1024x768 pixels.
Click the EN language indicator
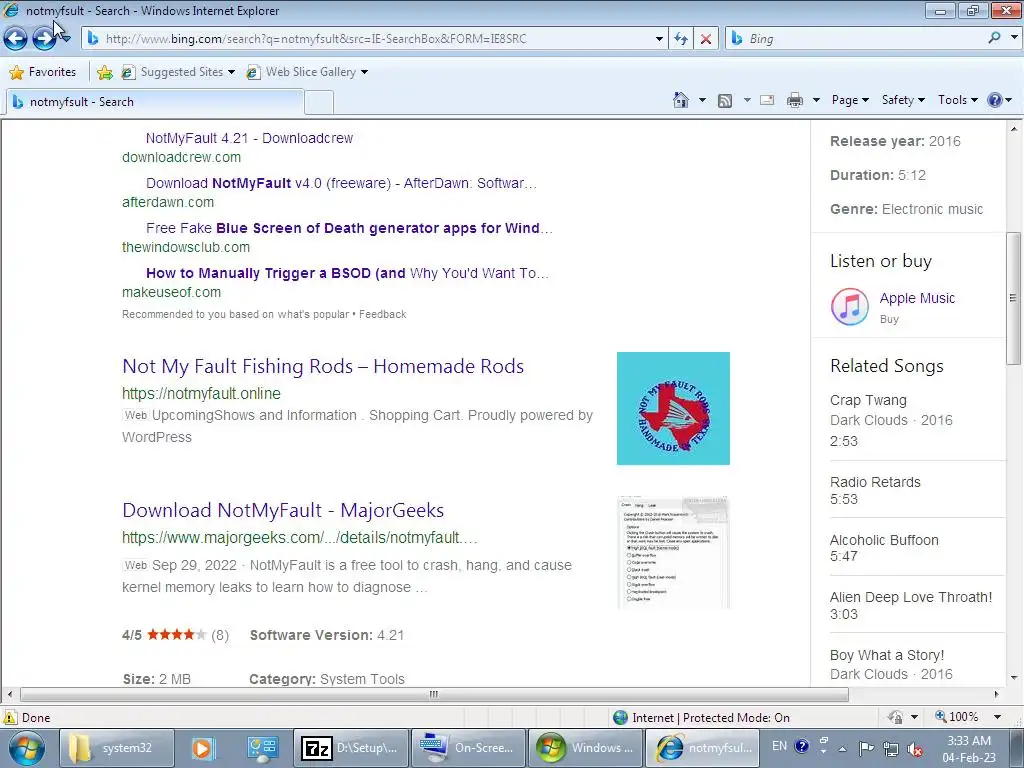[x=779, y=746]
